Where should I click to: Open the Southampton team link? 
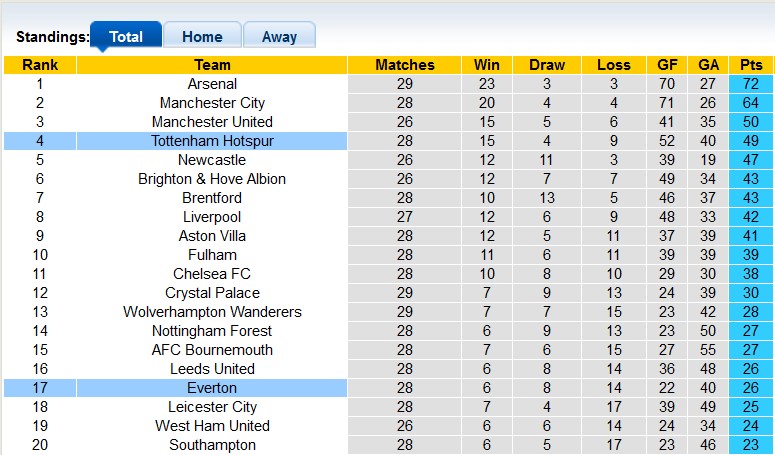(x=212, y=445)
